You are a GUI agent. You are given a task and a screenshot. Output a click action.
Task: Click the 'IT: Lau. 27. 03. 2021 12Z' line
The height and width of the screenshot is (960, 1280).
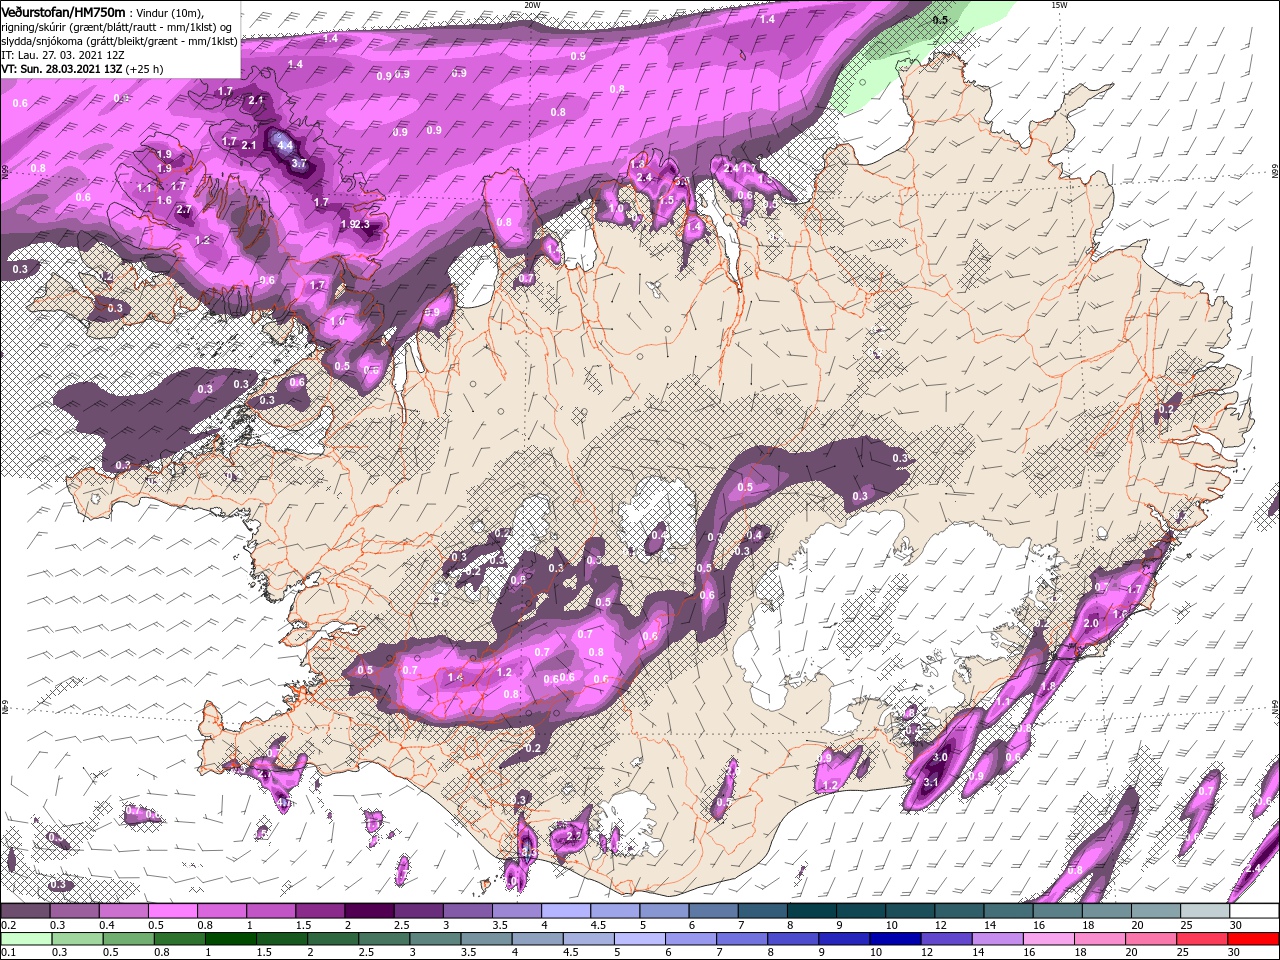pos(62,55)
